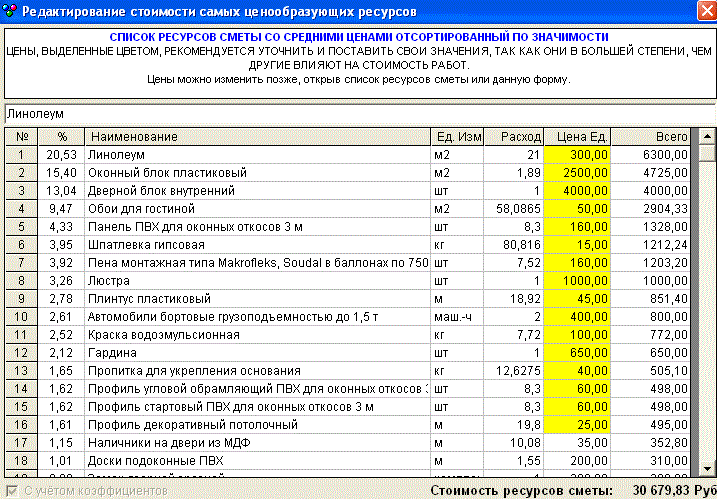Sort by the 'Наименование' column header
This screenshot has width=717, height=499.
pyautogui.click(x=256, y=136)
